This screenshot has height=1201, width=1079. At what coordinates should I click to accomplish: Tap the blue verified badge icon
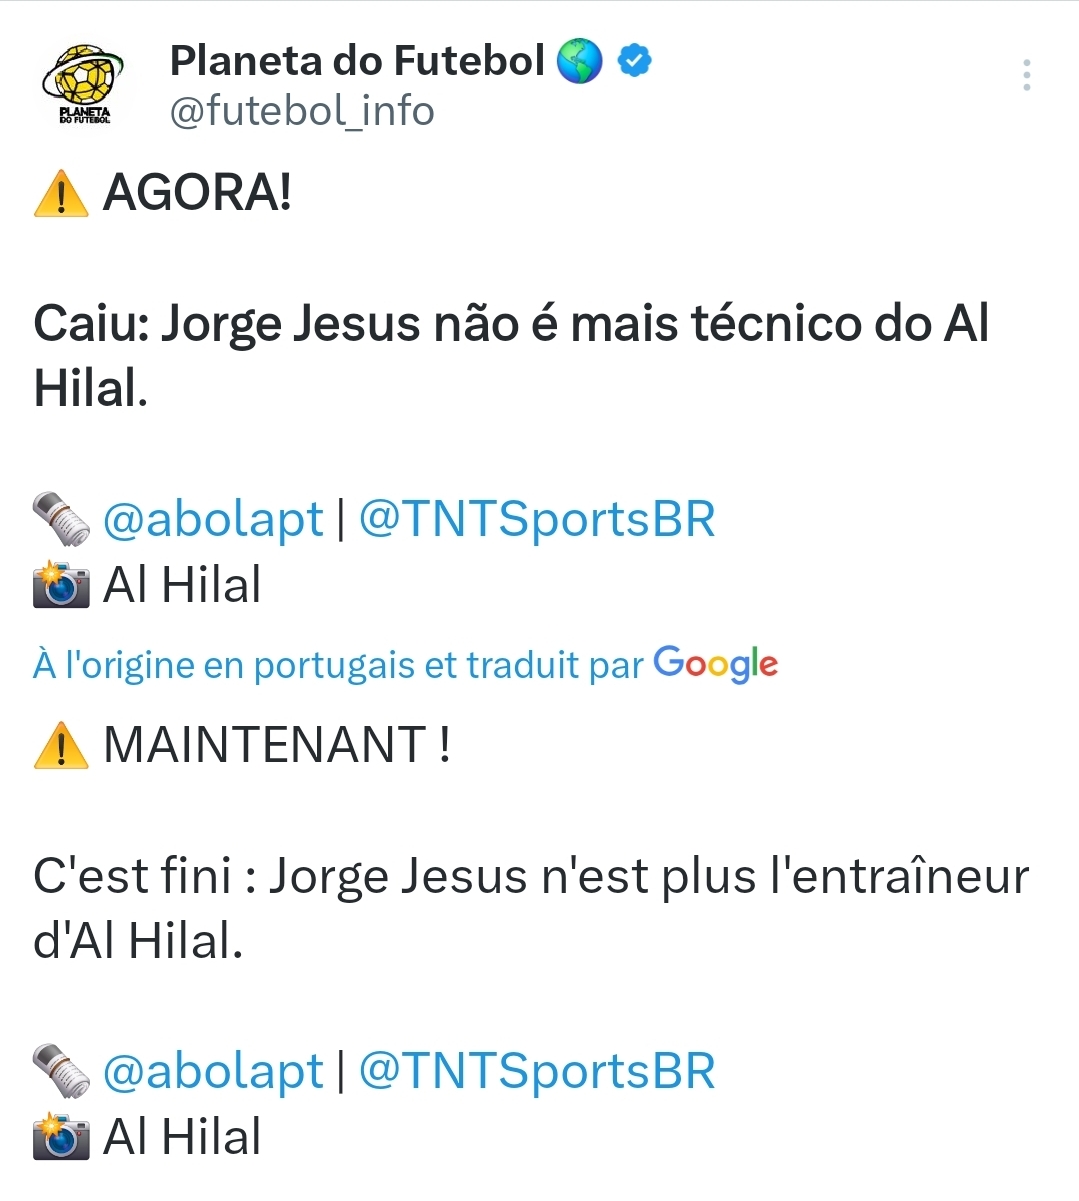634,61
